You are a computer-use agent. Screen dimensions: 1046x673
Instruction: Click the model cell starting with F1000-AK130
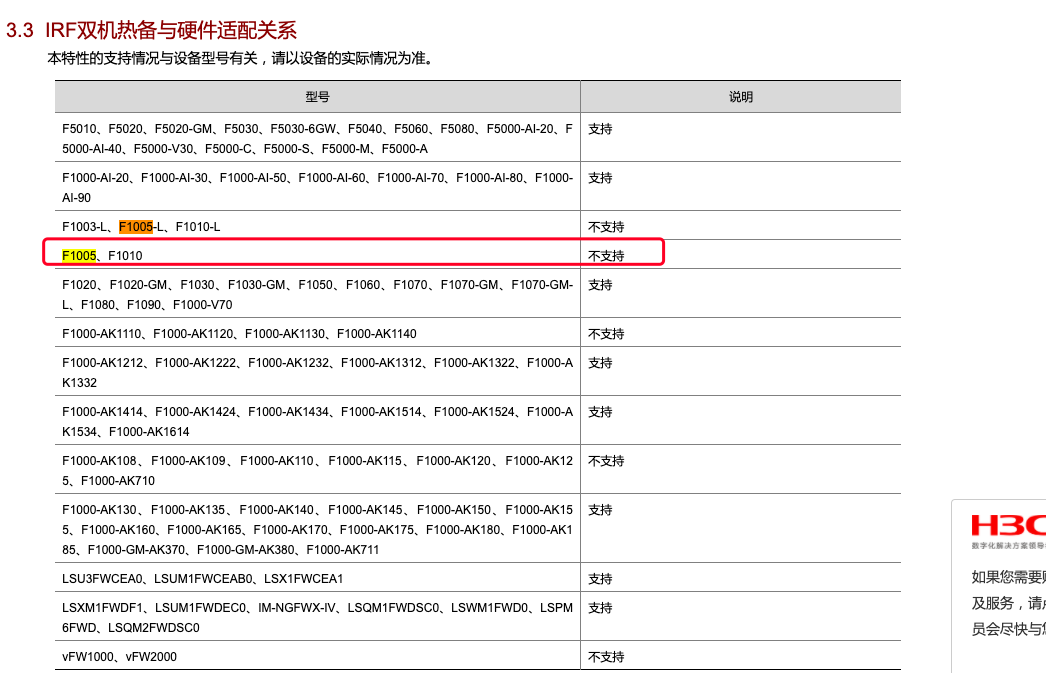(x=318, y=530)
